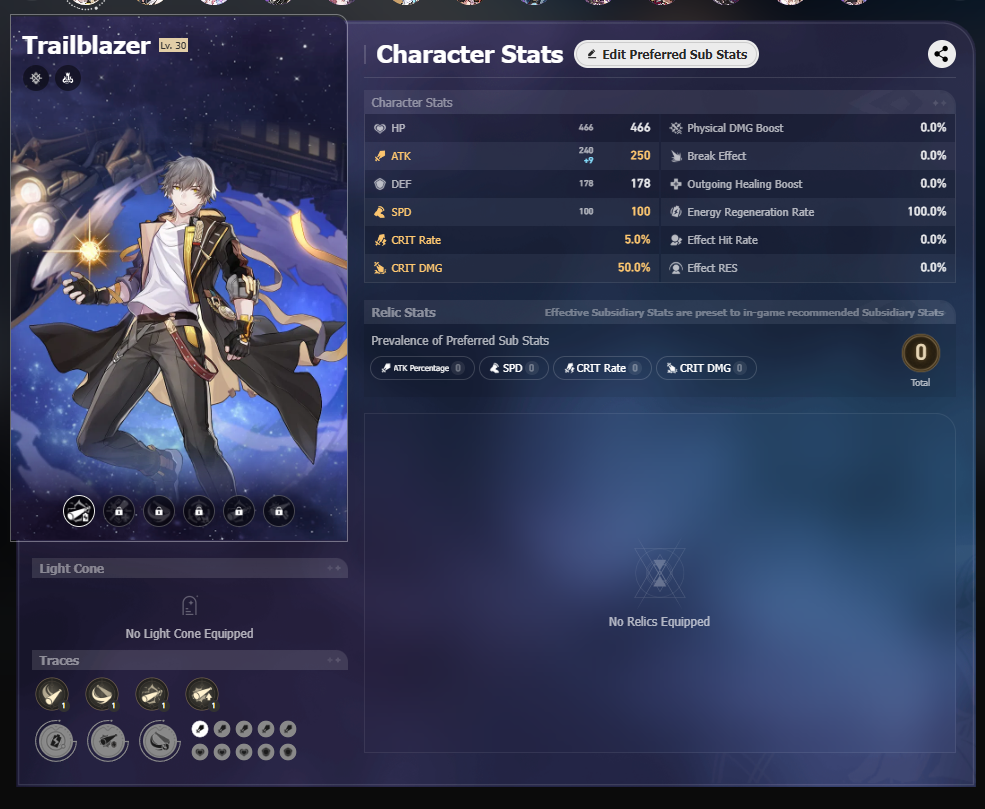Click the last shield-shaped DEF stat node
985x809 pixels.
288,752
